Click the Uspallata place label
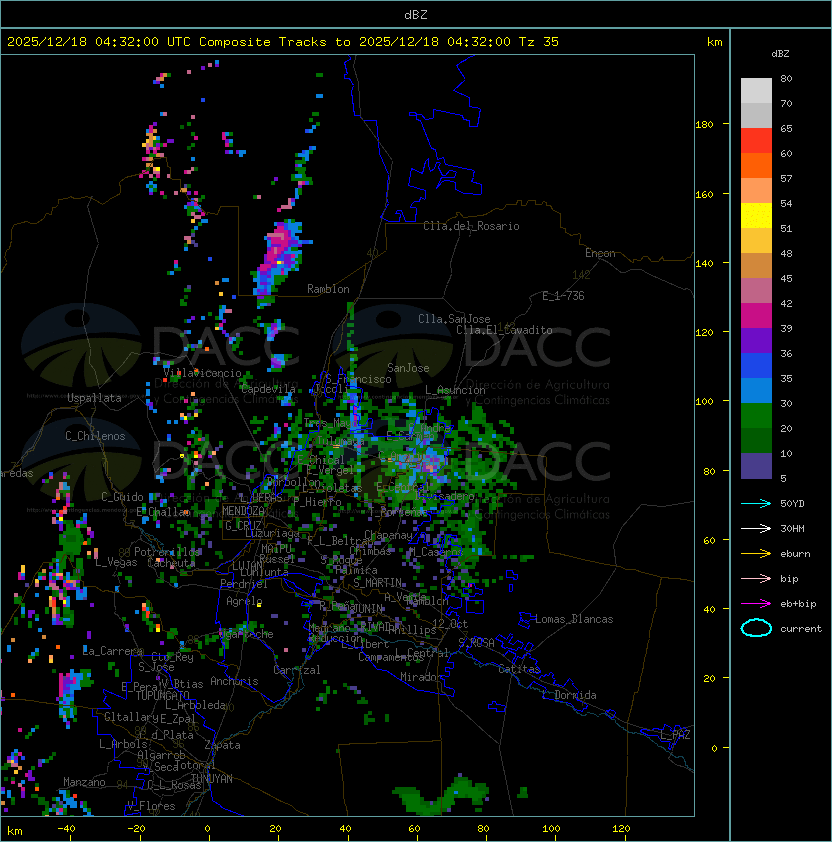This screenshot has height=842, width=832. click(x=95, y=398)
